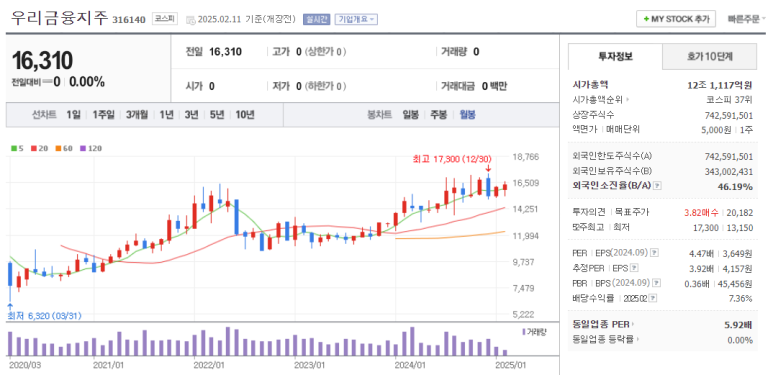Click the purple 120-day moving average legend

pos(90,148)
